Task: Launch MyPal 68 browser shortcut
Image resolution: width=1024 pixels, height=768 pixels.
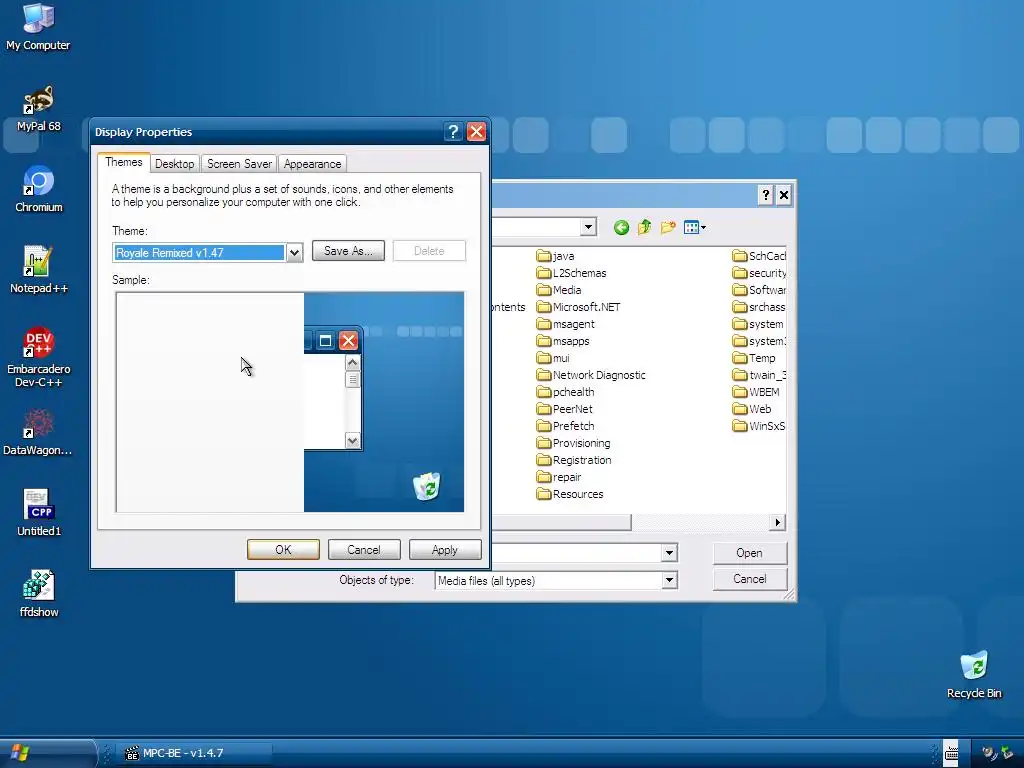Action: (x=38, y=108)
